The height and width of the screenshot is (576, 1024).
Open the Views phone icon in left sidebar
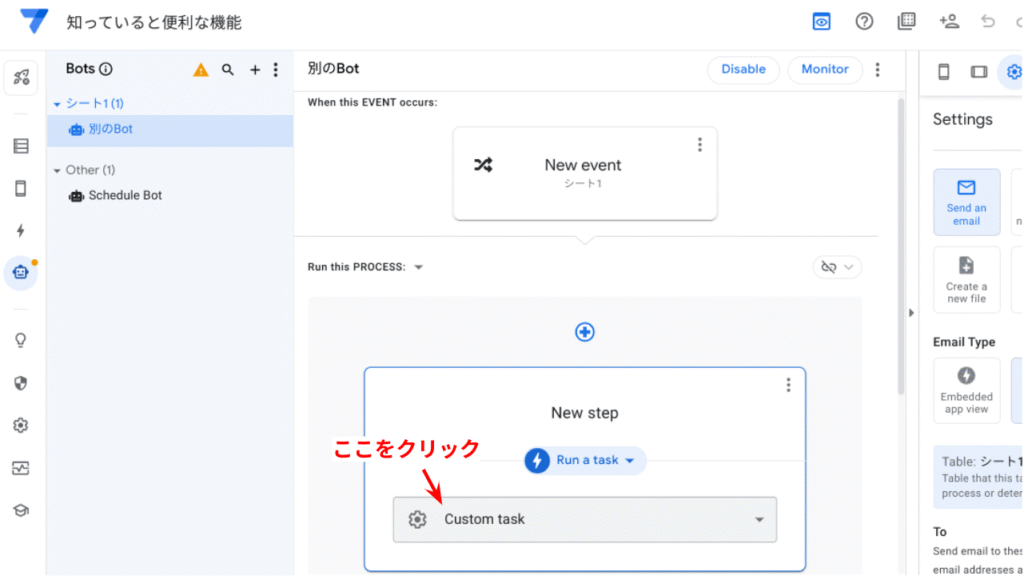pos(21,188)
